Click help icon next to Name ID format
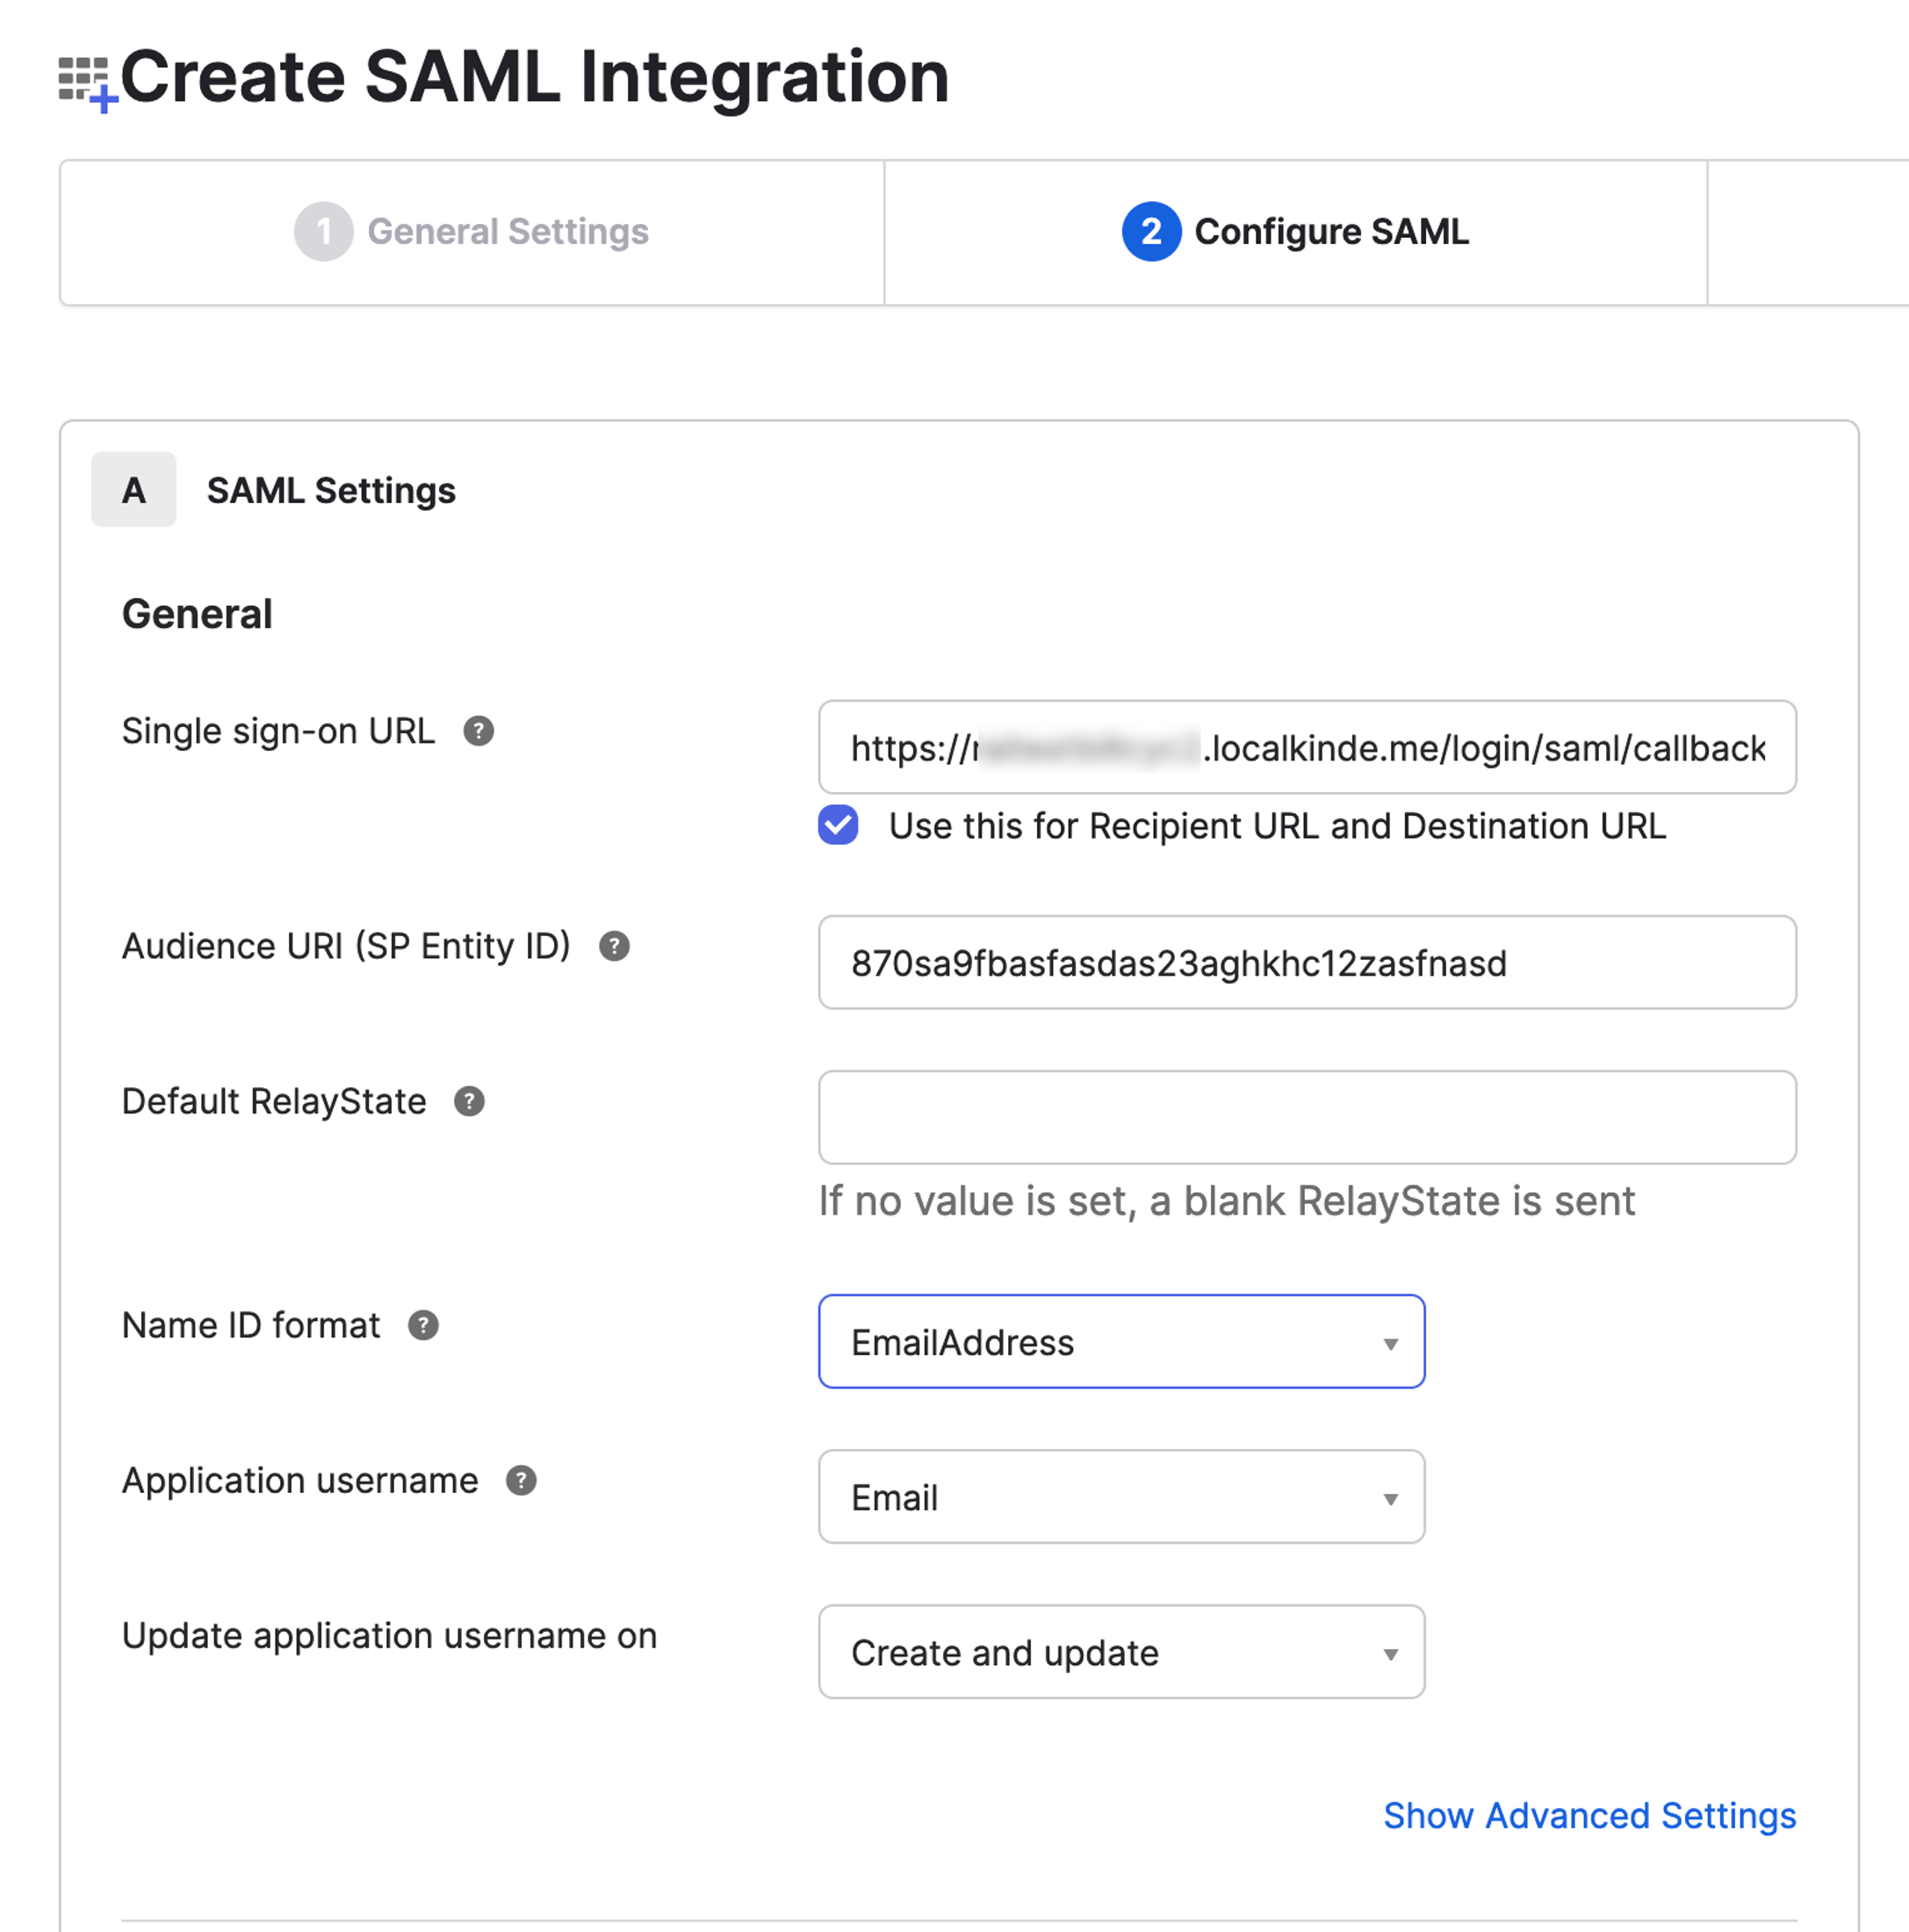This screenshot has height=1932, width=1909. [x=423, y=1325]
